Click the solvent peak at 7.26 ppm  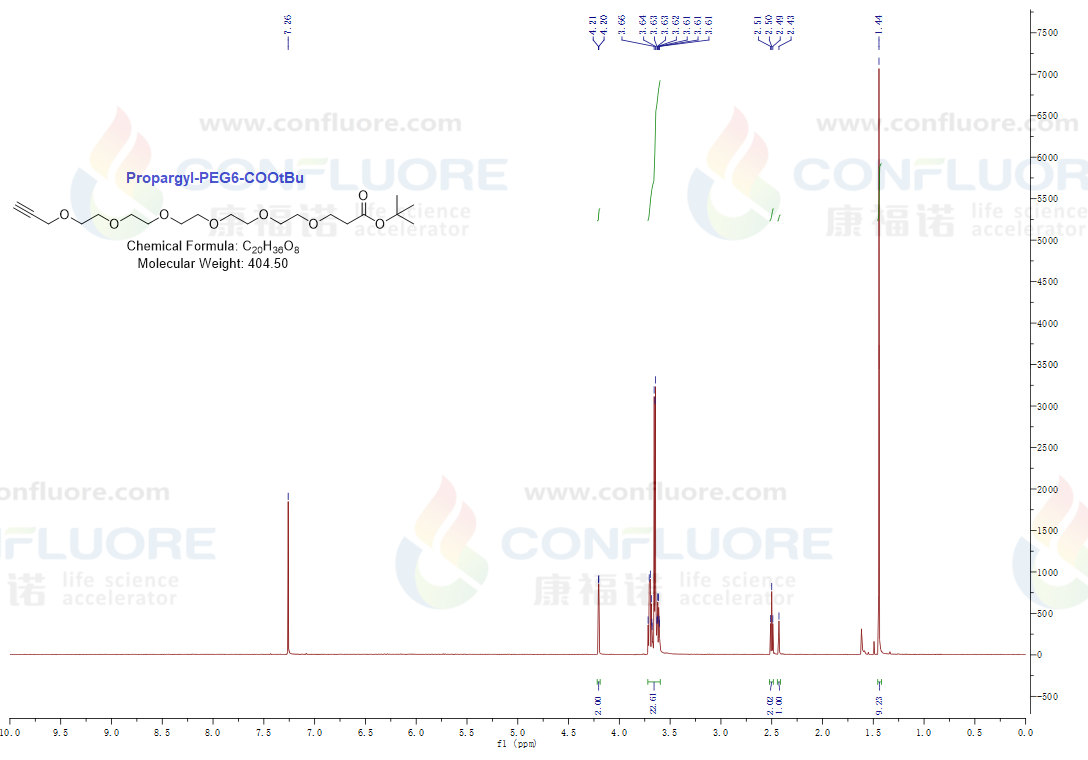coord(288,580)
